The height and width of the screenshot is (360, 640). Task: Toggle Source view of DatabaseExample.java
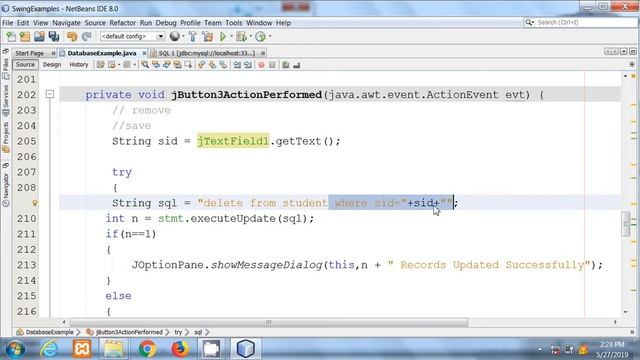coord(25,64)
